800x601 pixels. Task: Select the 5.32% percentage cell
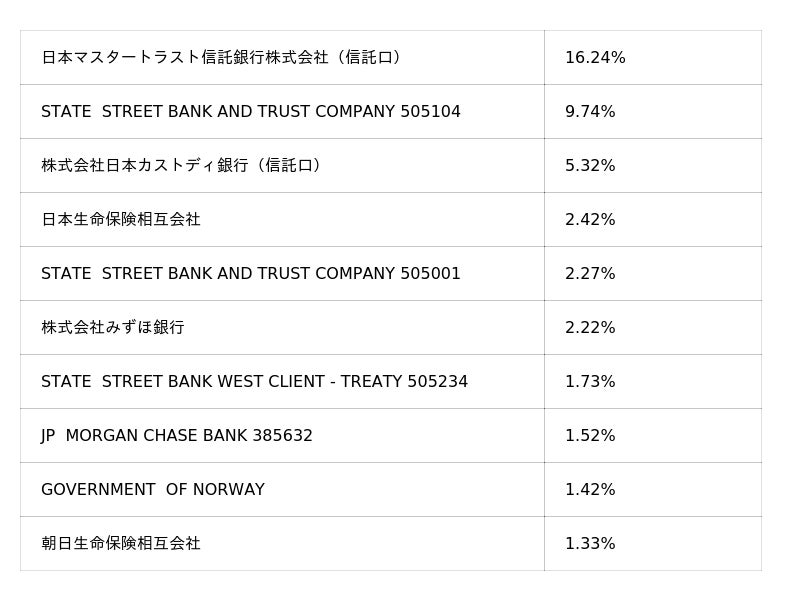click(590, 166)
